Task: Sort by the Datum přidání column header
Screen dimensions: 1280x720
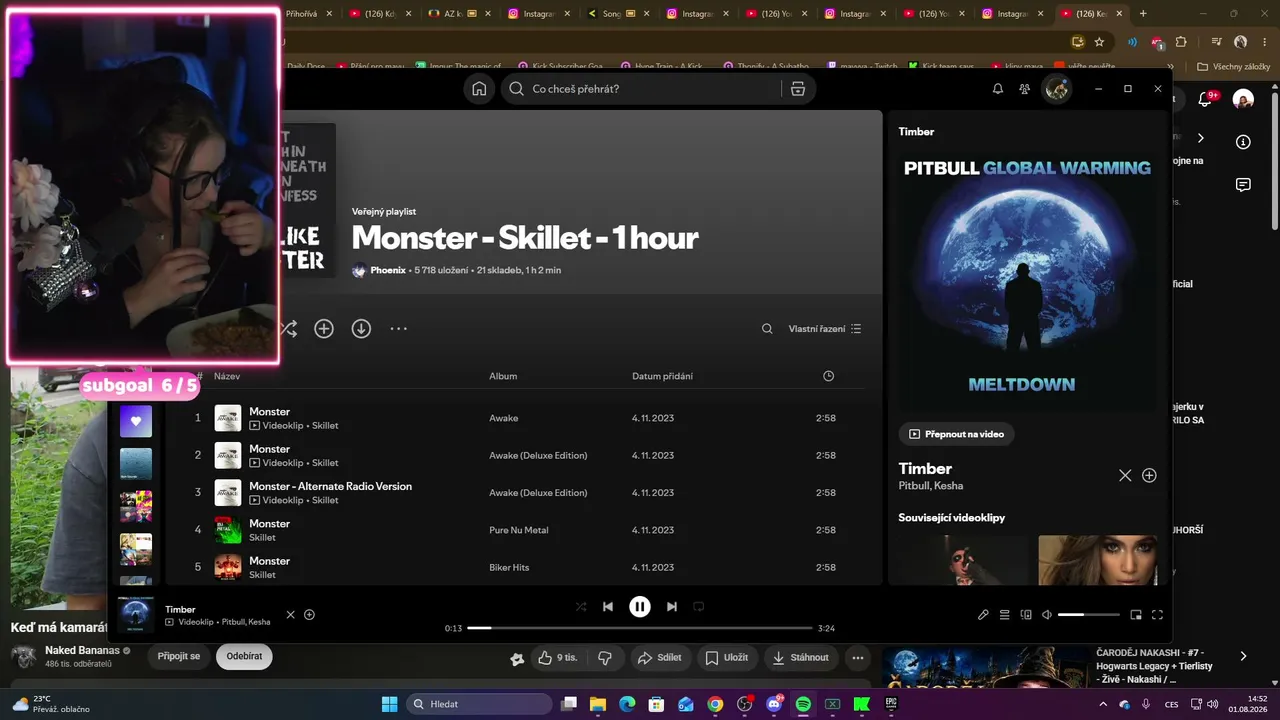Action: coord(662,376)
